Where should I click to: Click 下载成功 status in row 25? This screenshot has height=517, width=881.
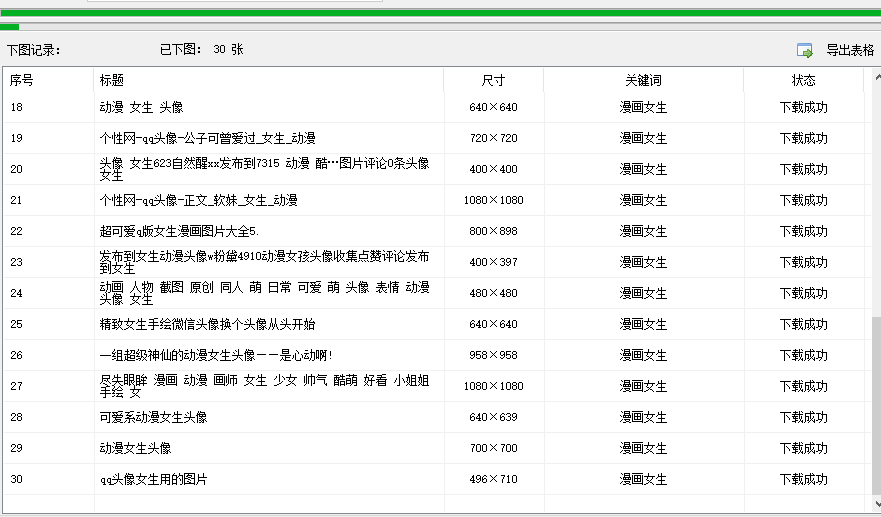coord(803,324)
